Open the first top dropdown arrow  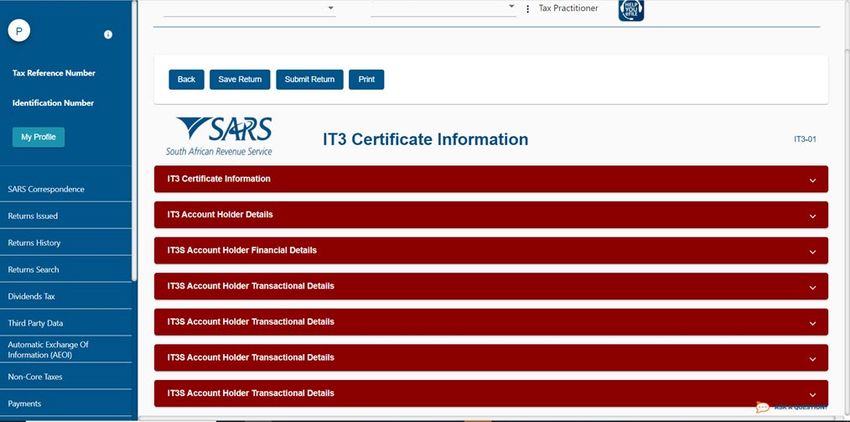click(x=331, y=8)
